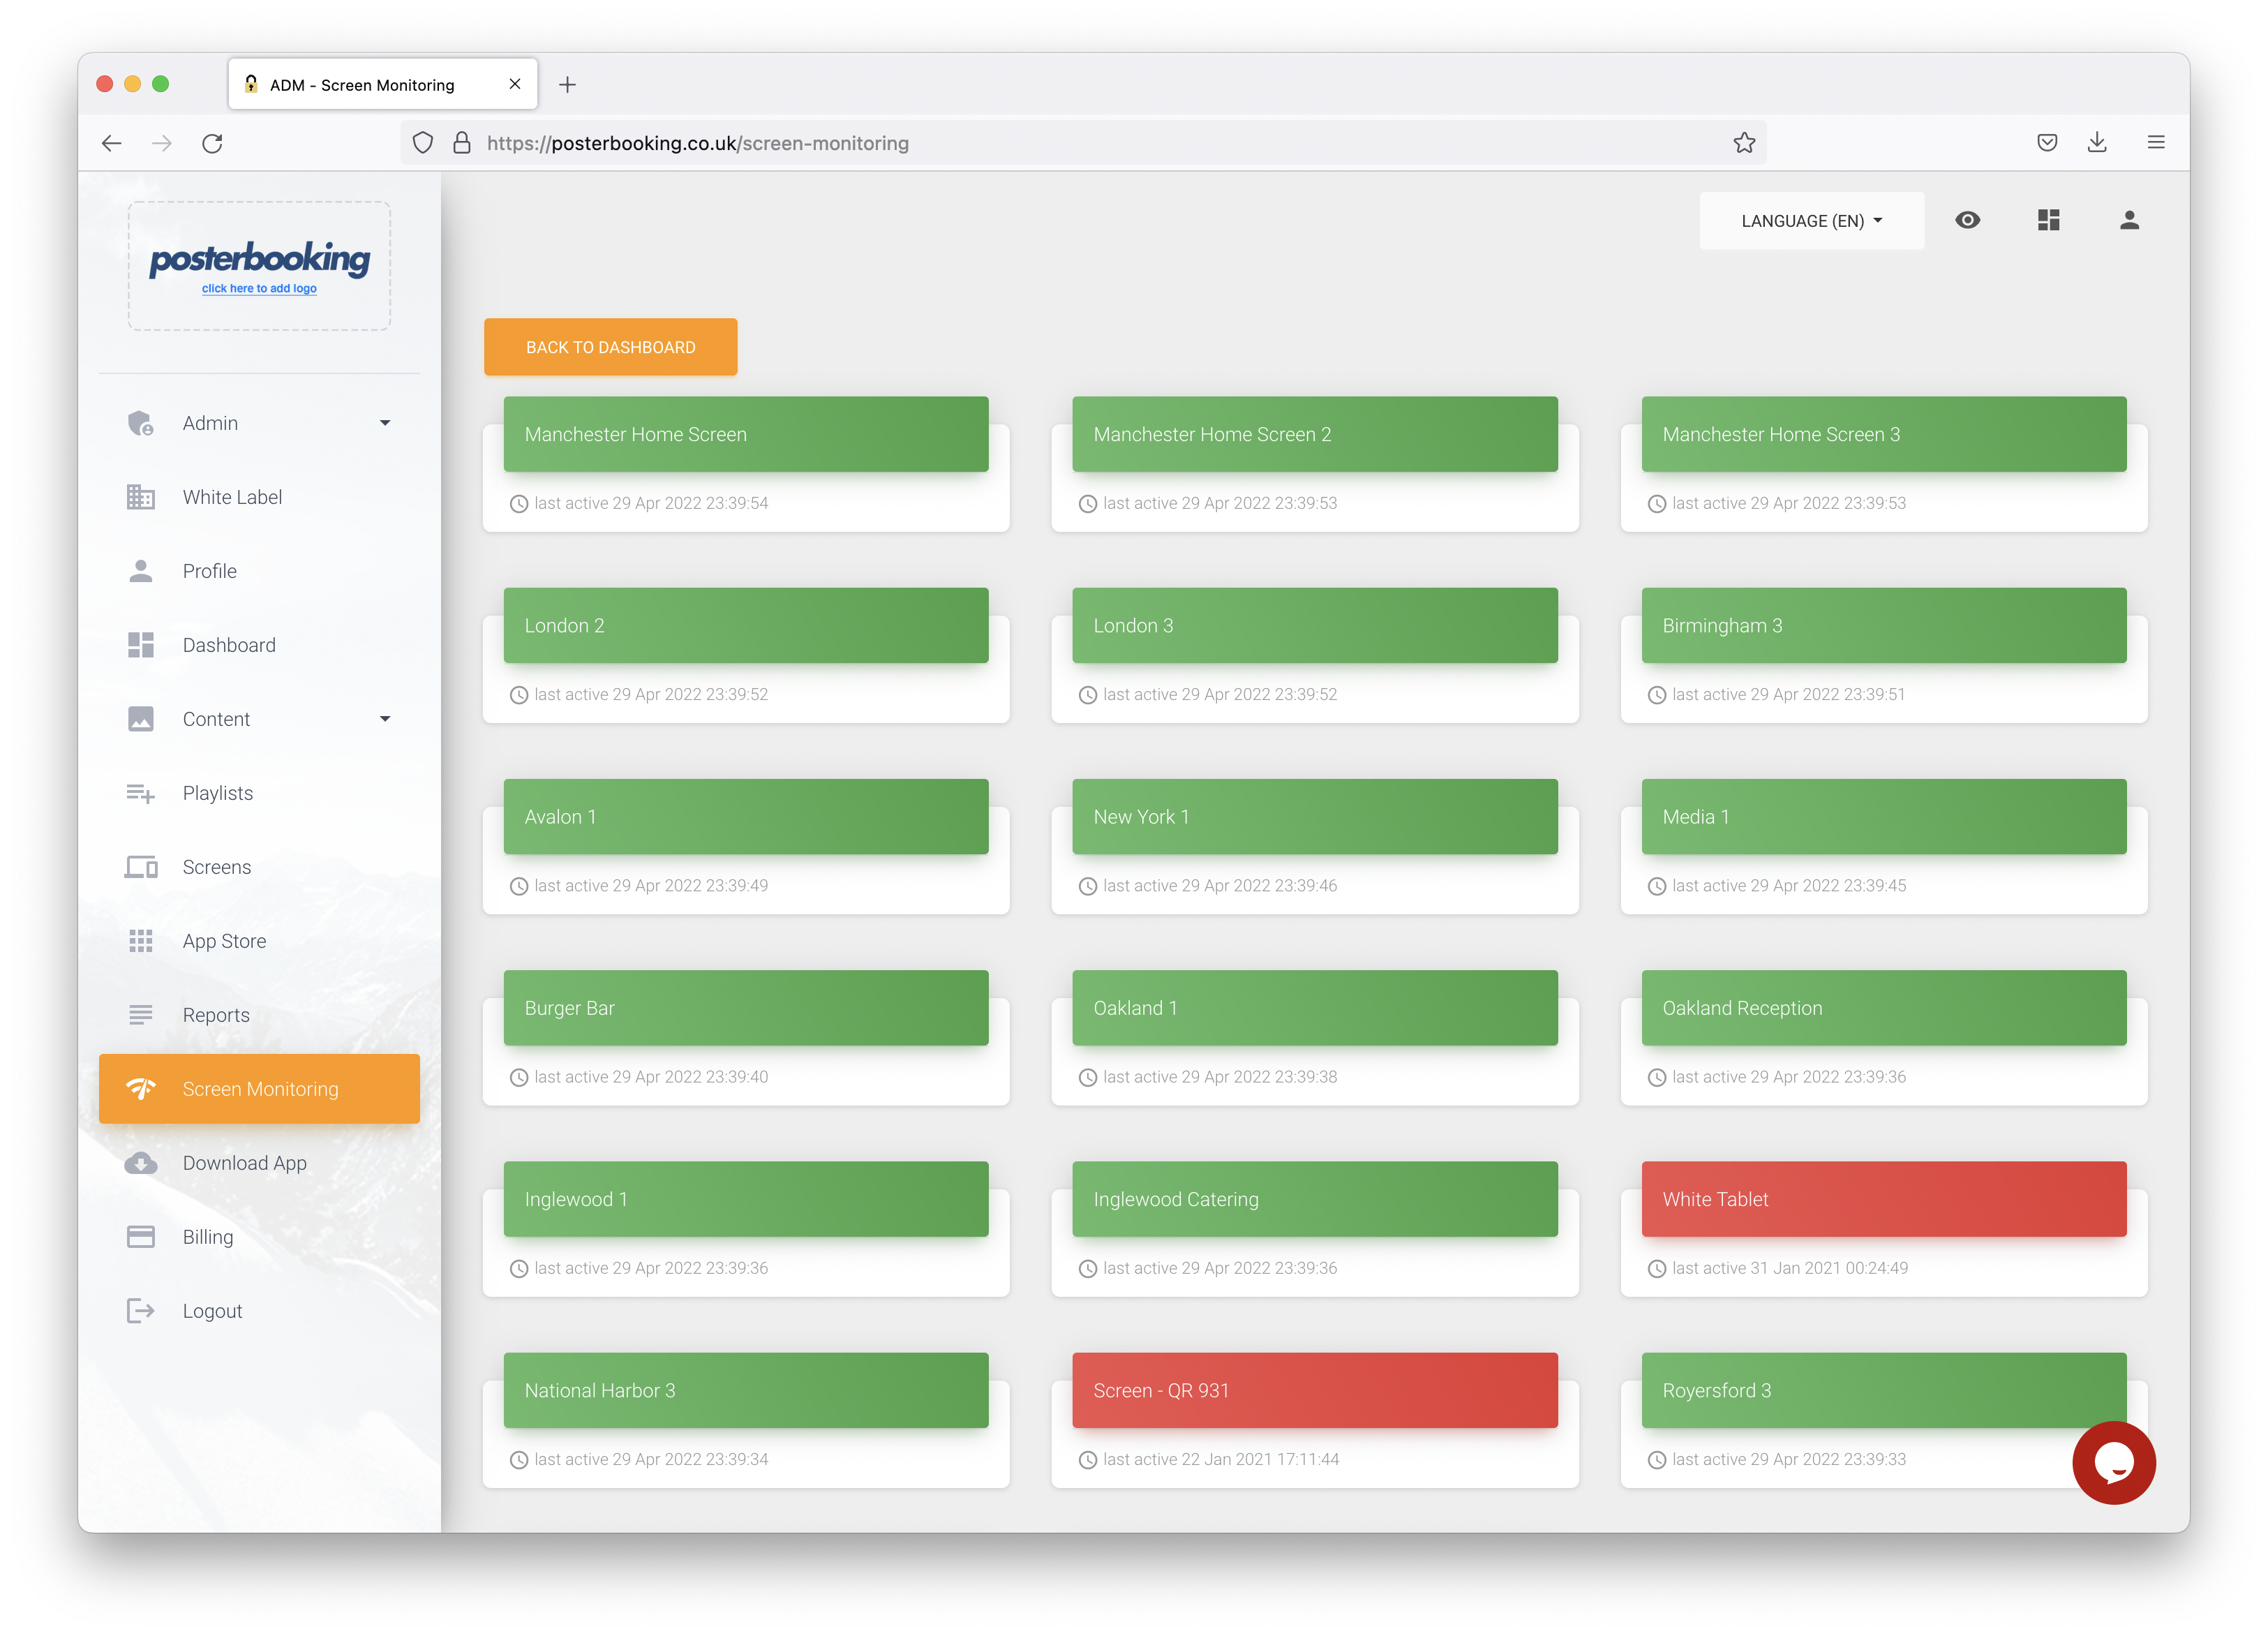Screen dimensions: 2268x1636
Task: Open the user account icon in header
Action: [x=2129, y=220]
